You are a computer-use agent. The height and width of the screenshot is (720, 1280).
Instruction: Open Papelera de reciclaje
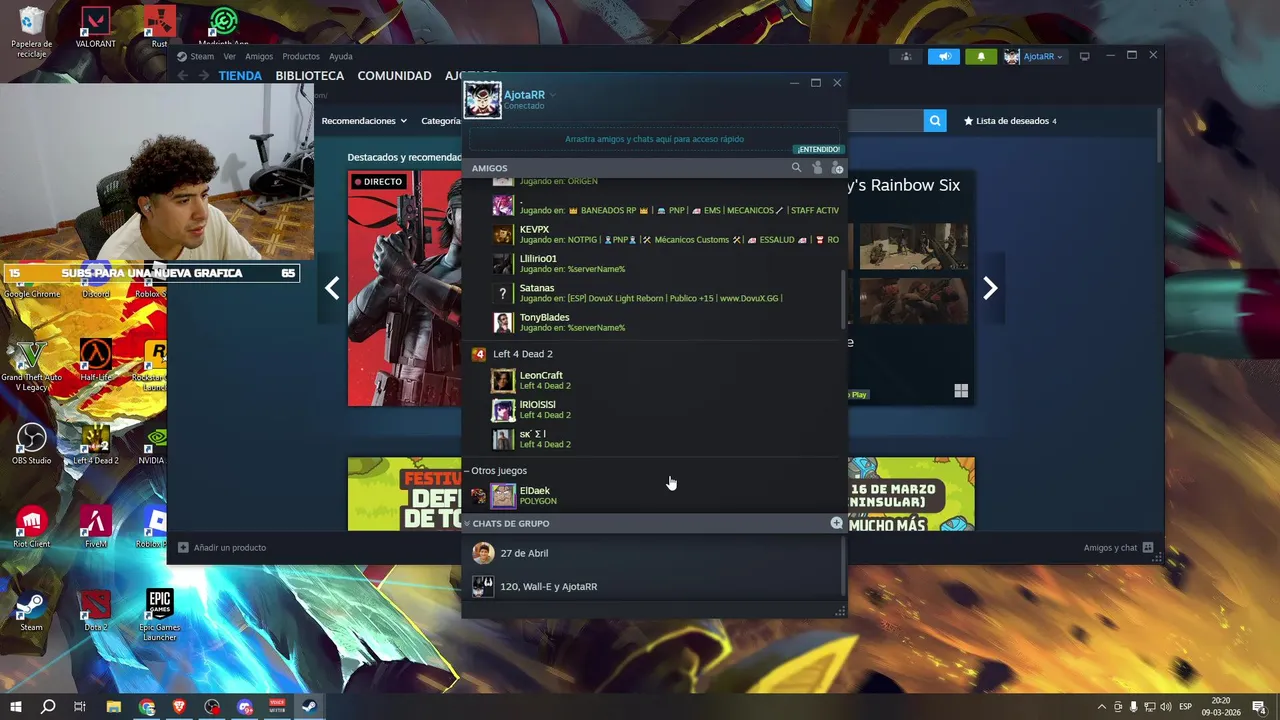[31, 32]
